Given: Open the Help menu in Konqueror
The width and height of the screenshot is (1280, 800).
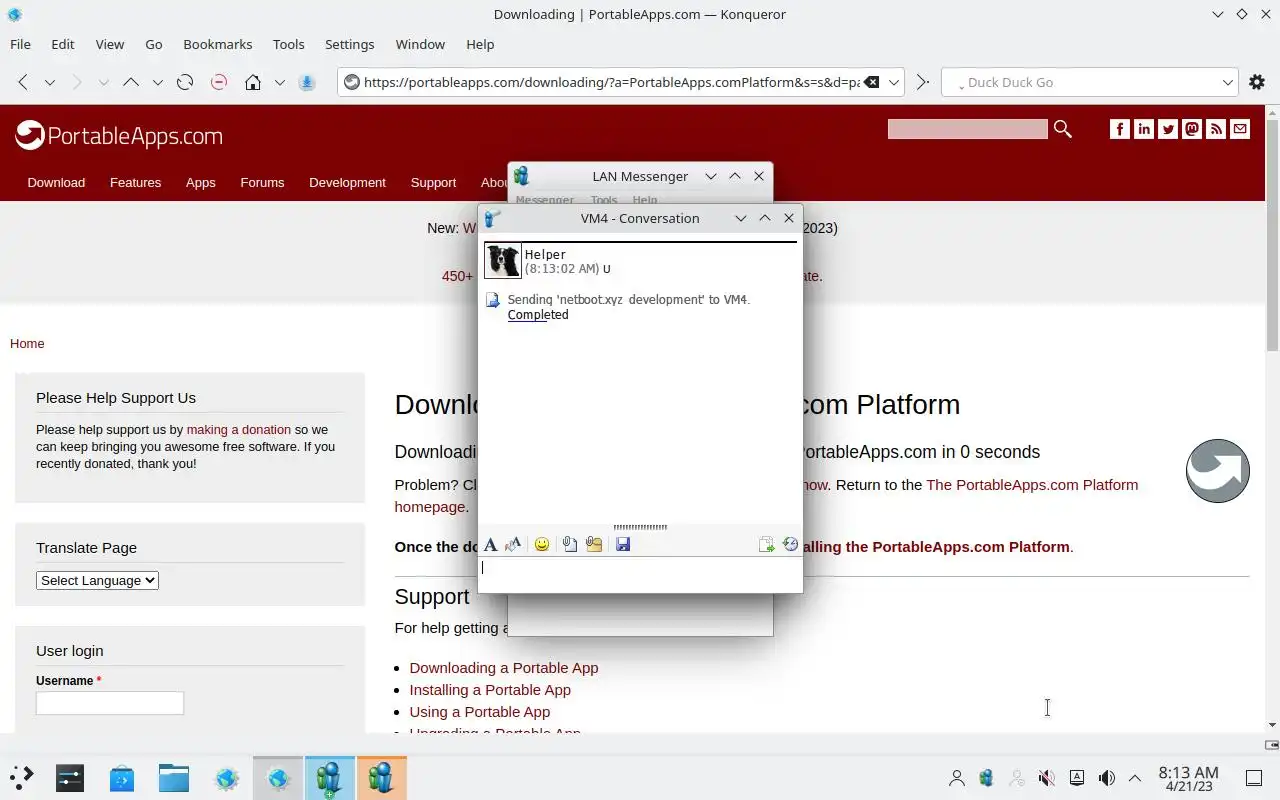Looking at the screenshot, I should 480,44.
